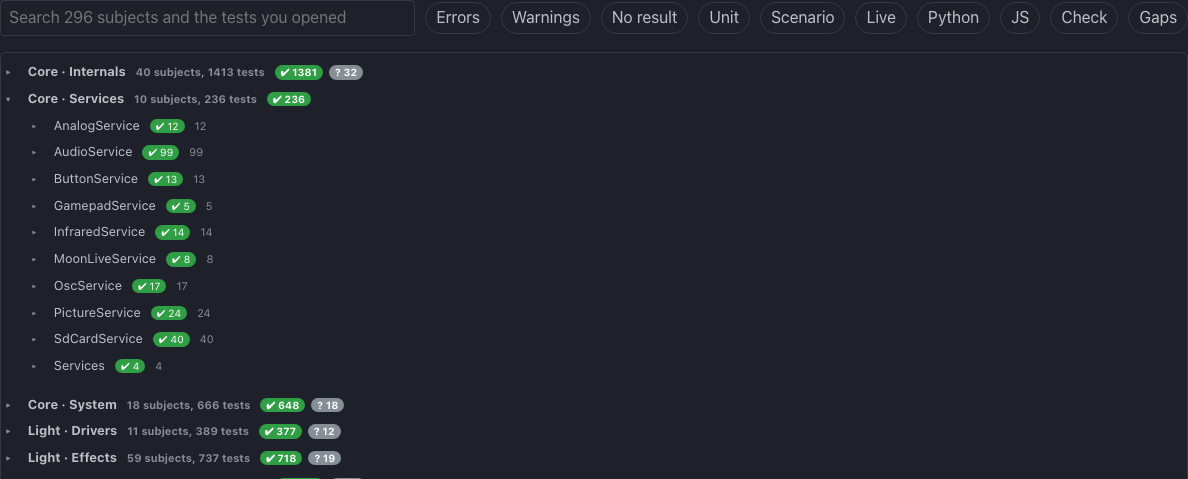Expand the AudioService row arrow
The width and height of the screenshot is (1188, 479).
pyautogui.click(x=34, y=152)
